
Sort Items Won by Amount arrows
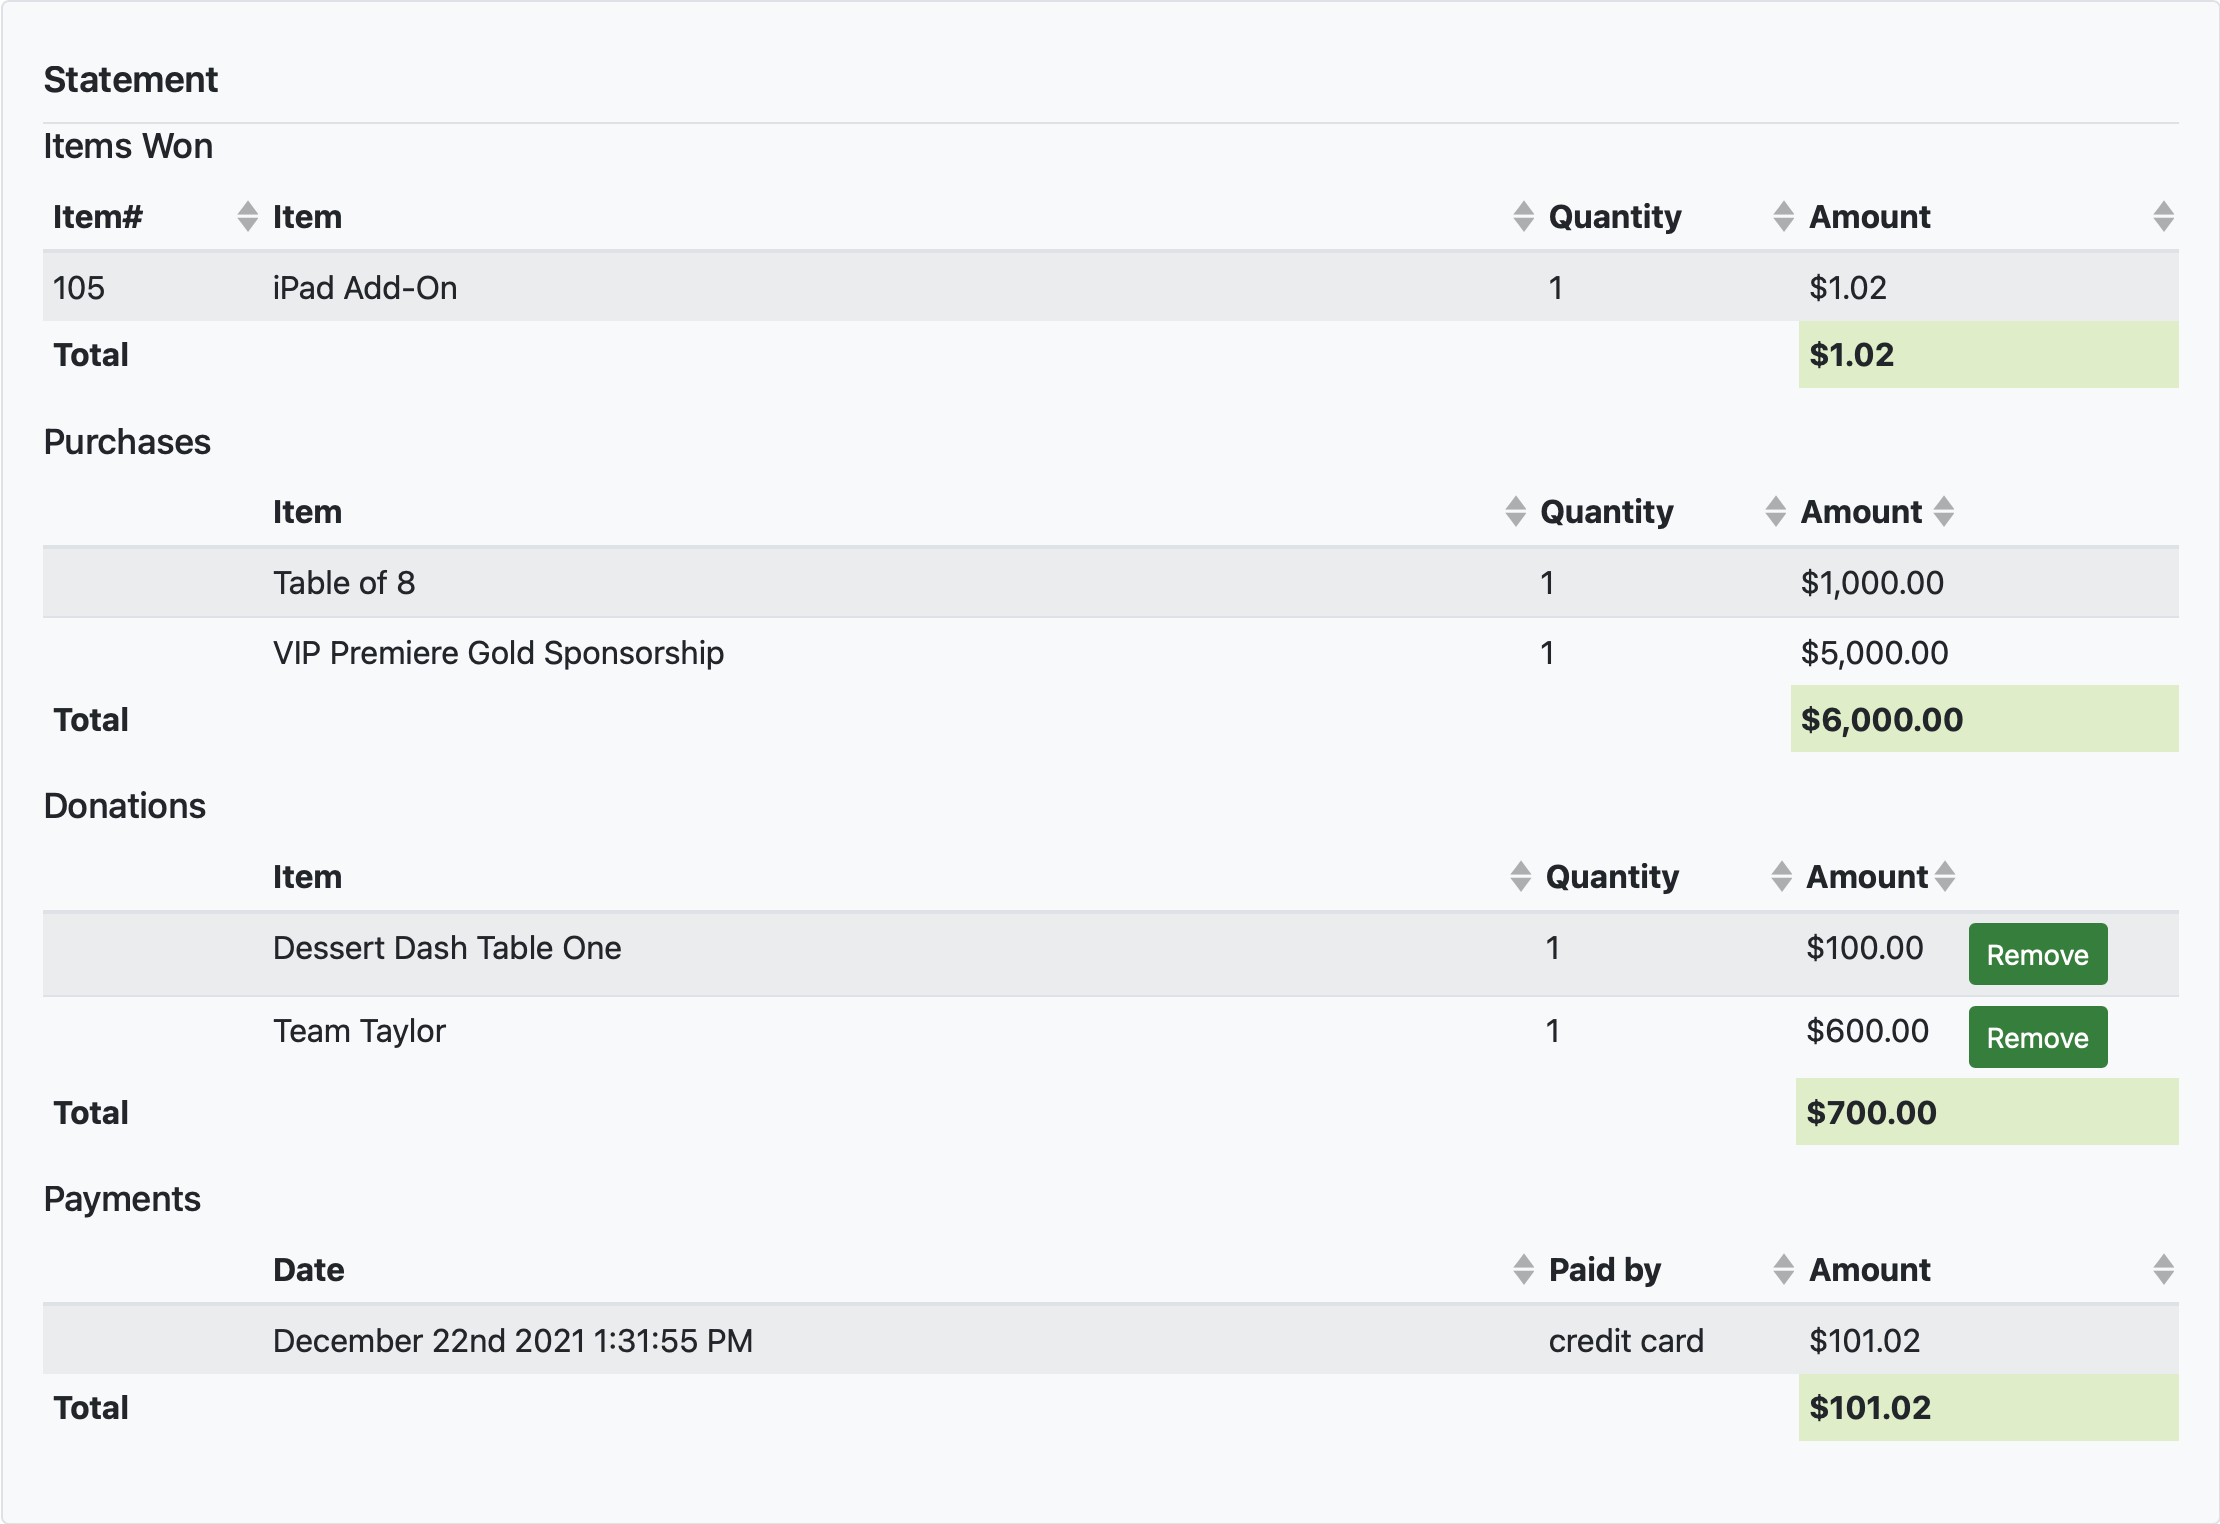point(2162,216)
